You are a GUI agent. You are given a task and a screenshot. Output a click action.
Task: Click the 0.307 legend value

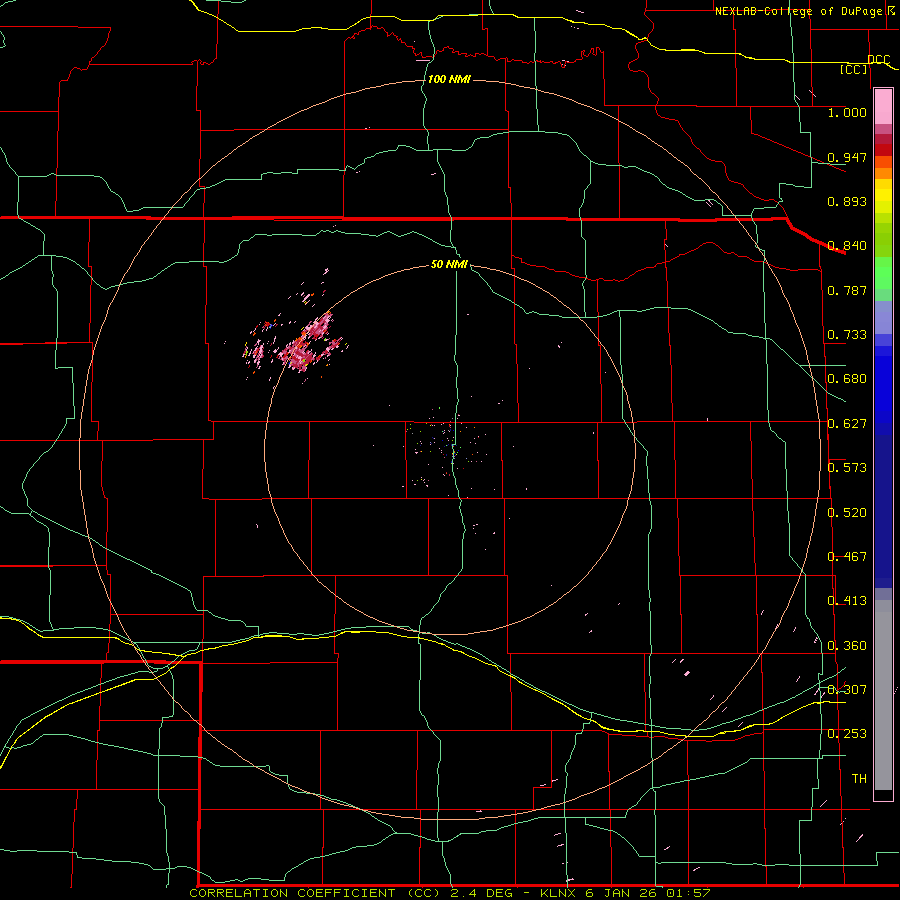[x=847, y=690]
